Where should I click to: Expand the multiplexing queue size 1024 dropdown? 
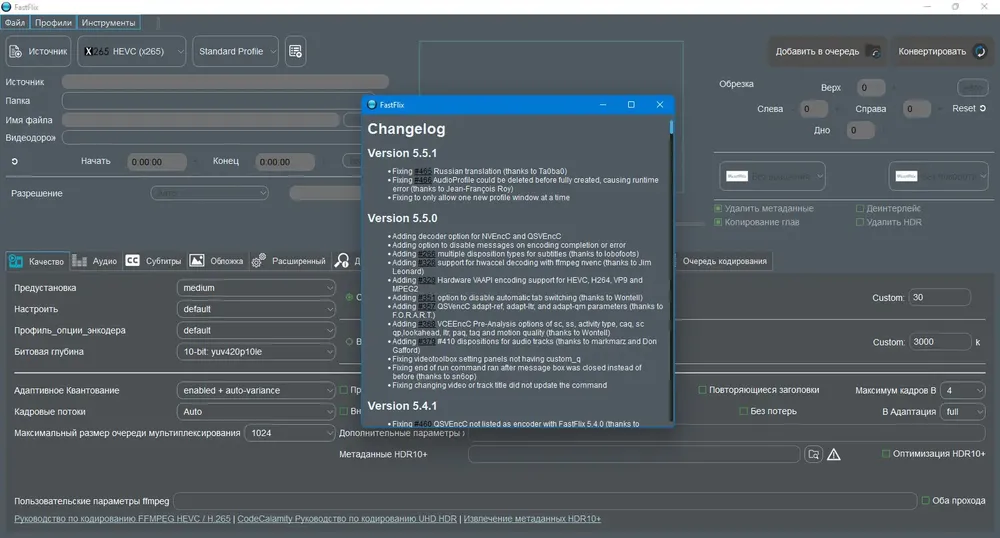coord(290,433)
